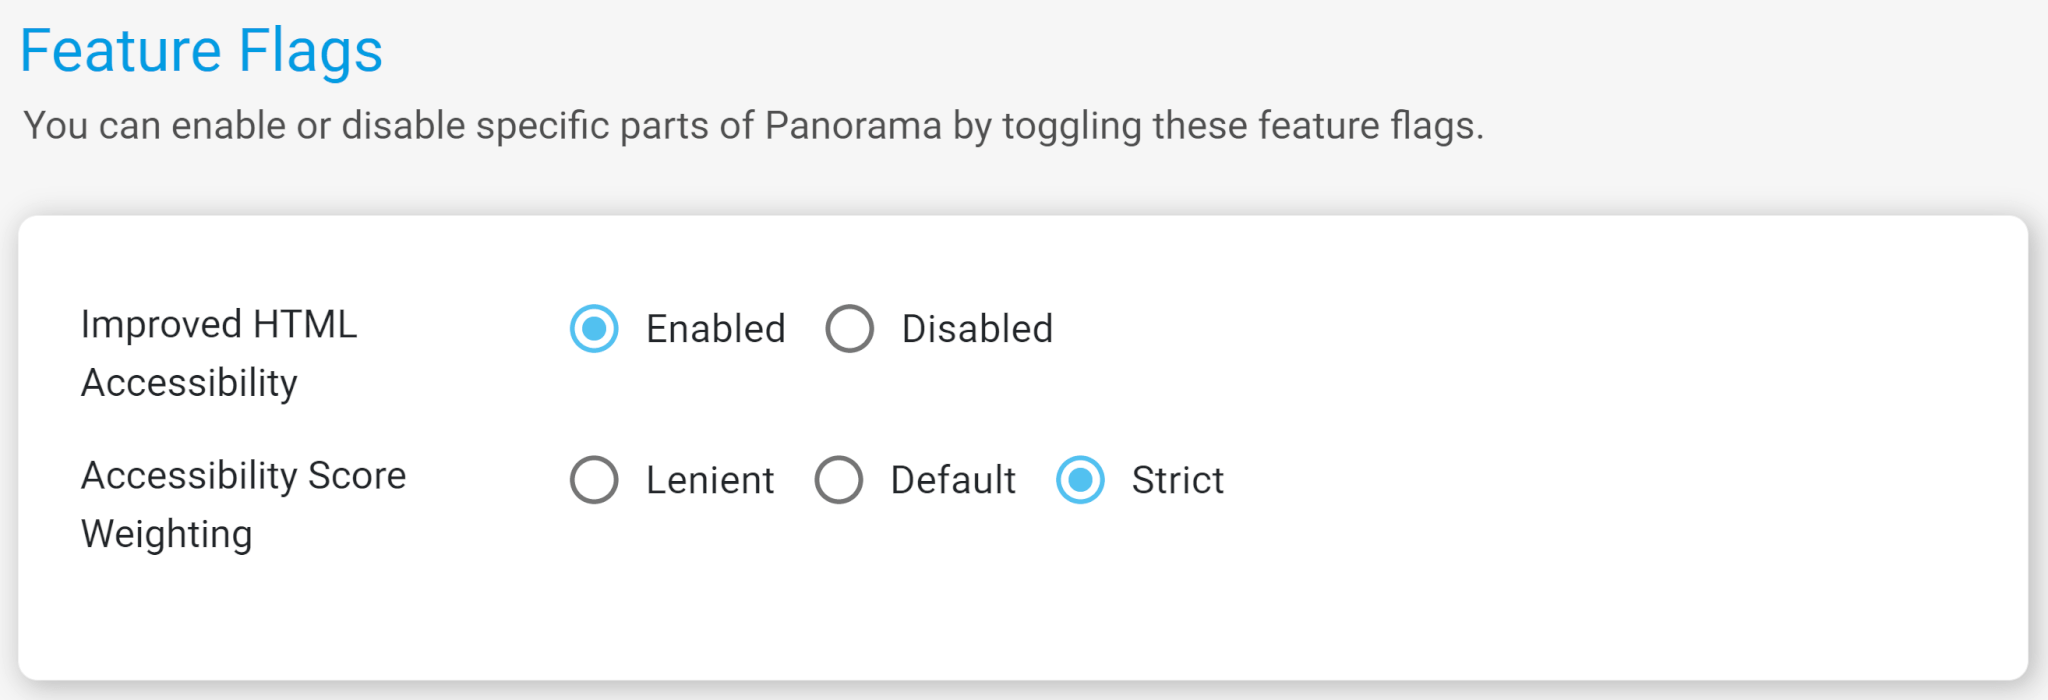Click the "Accessibility Score Weighting" setting name
This screenshot has height=700, width=2048.
(x=243, y=504)
